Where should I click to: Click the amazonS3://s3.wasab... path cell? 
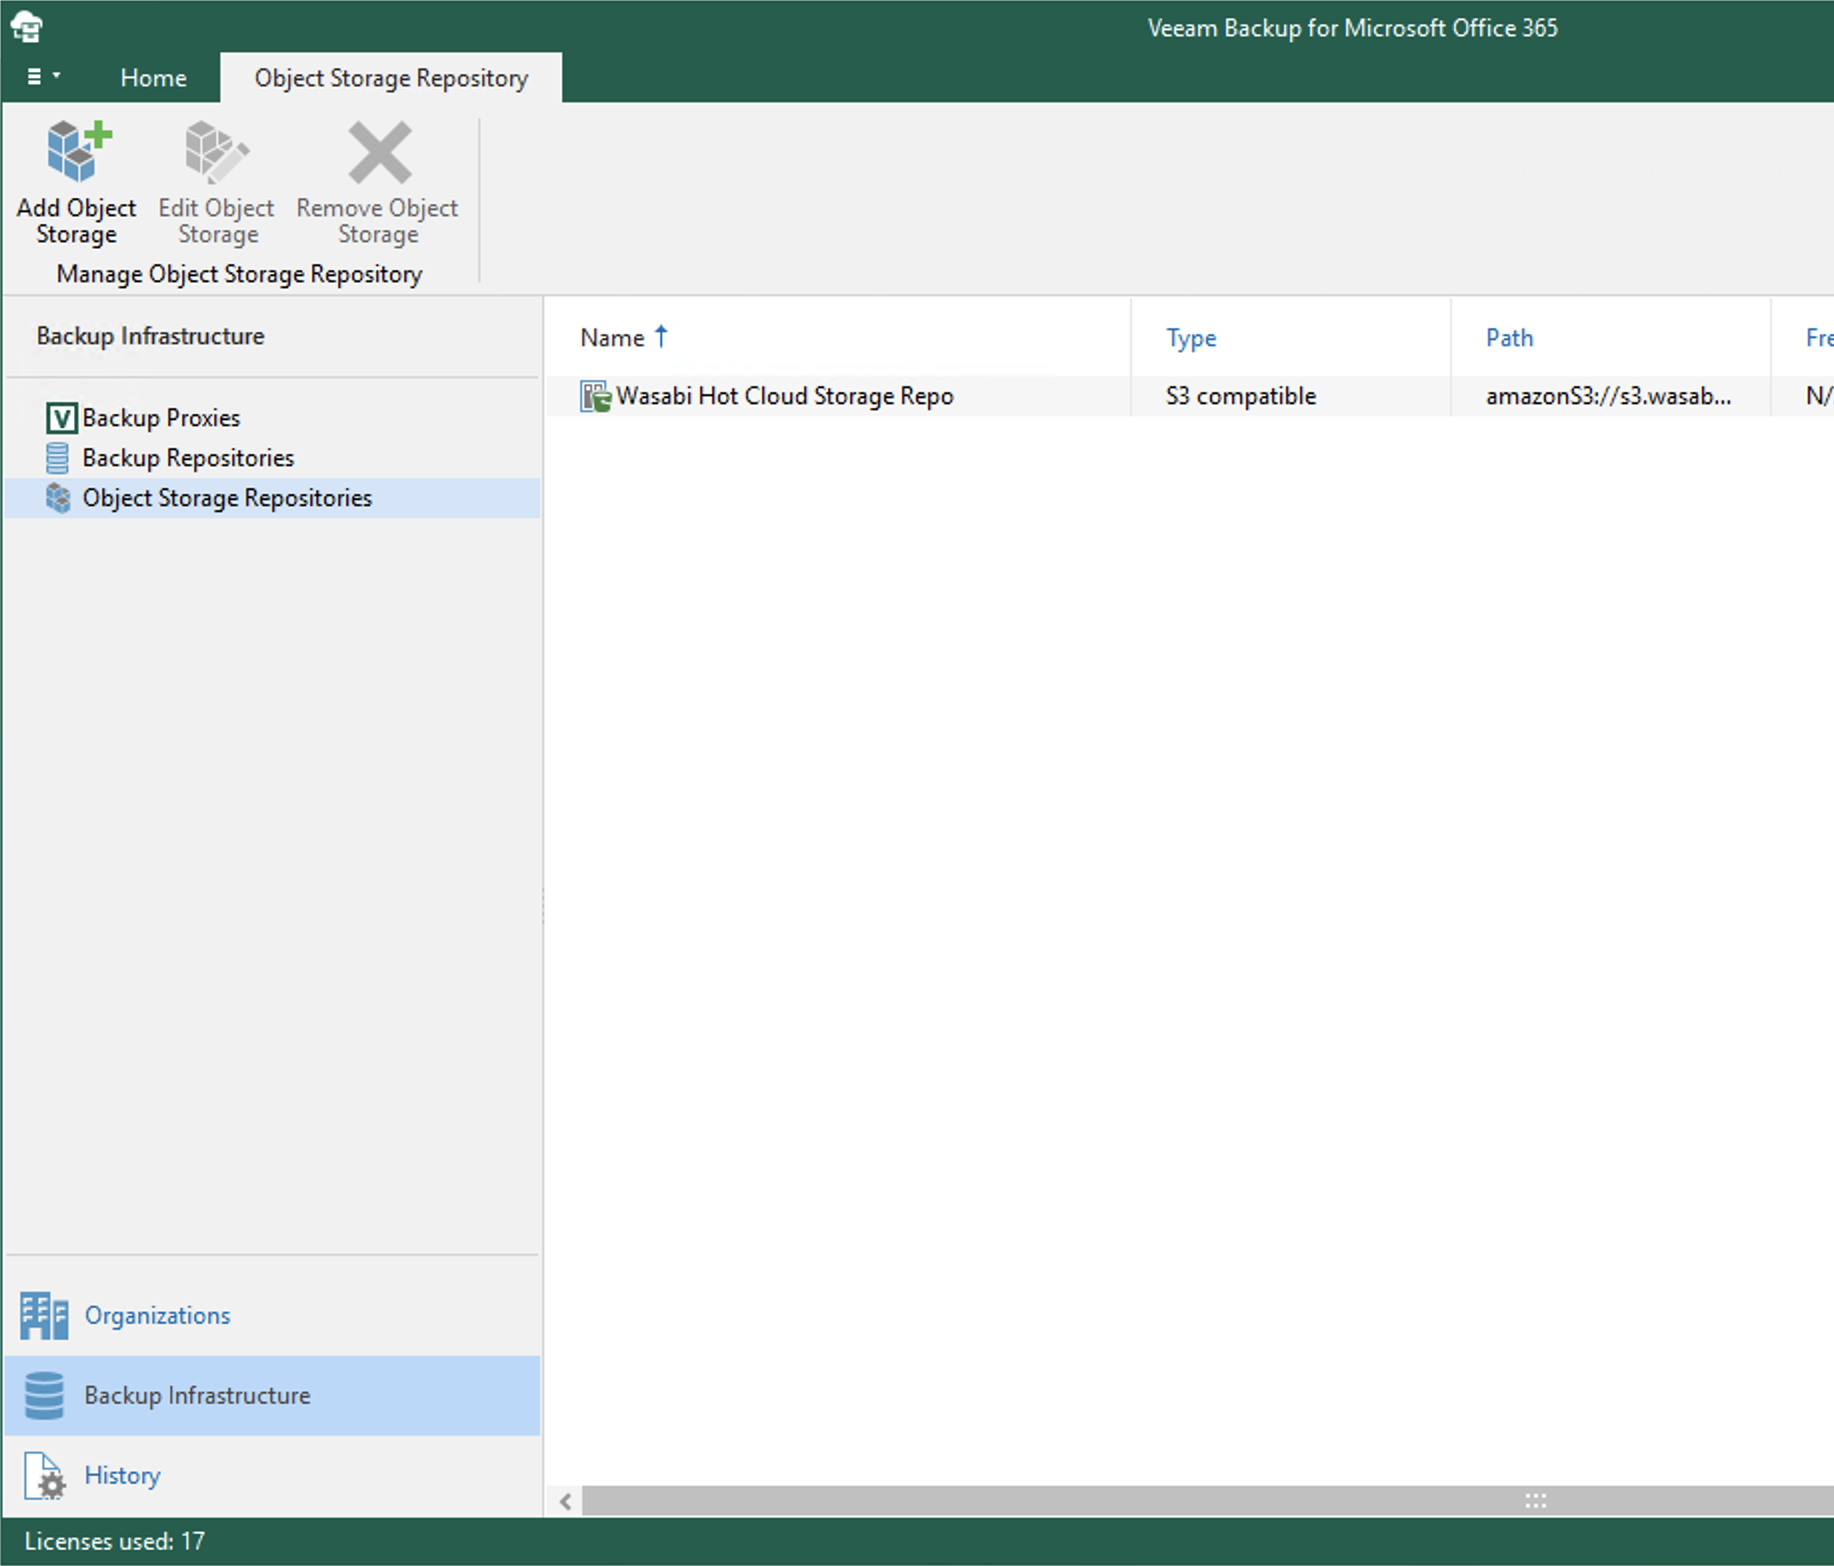[1608, 396]
